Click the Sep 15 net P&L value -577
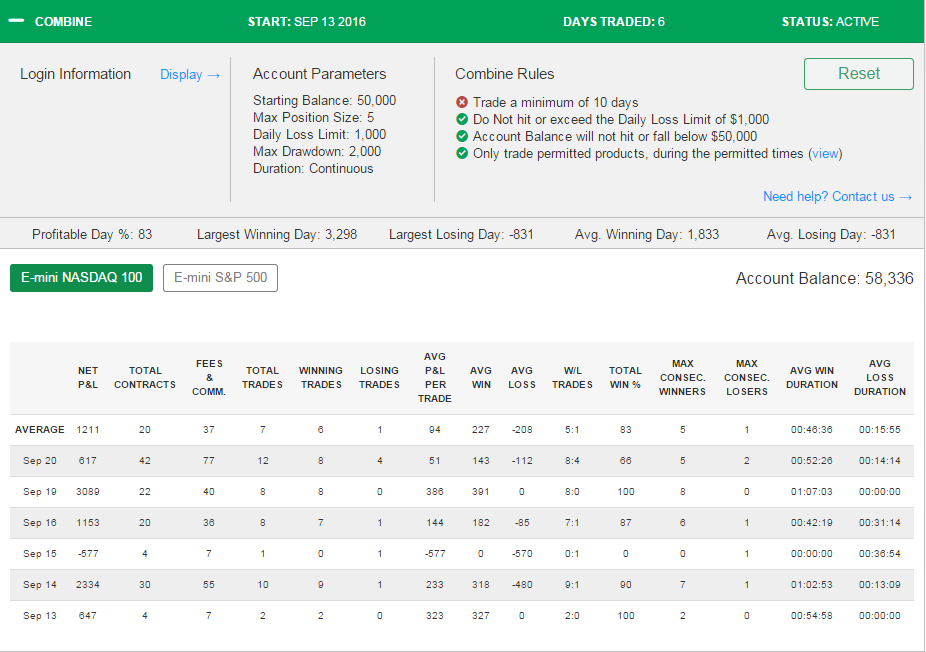Screen dimensions: 926x652 (x=87, y=553)
